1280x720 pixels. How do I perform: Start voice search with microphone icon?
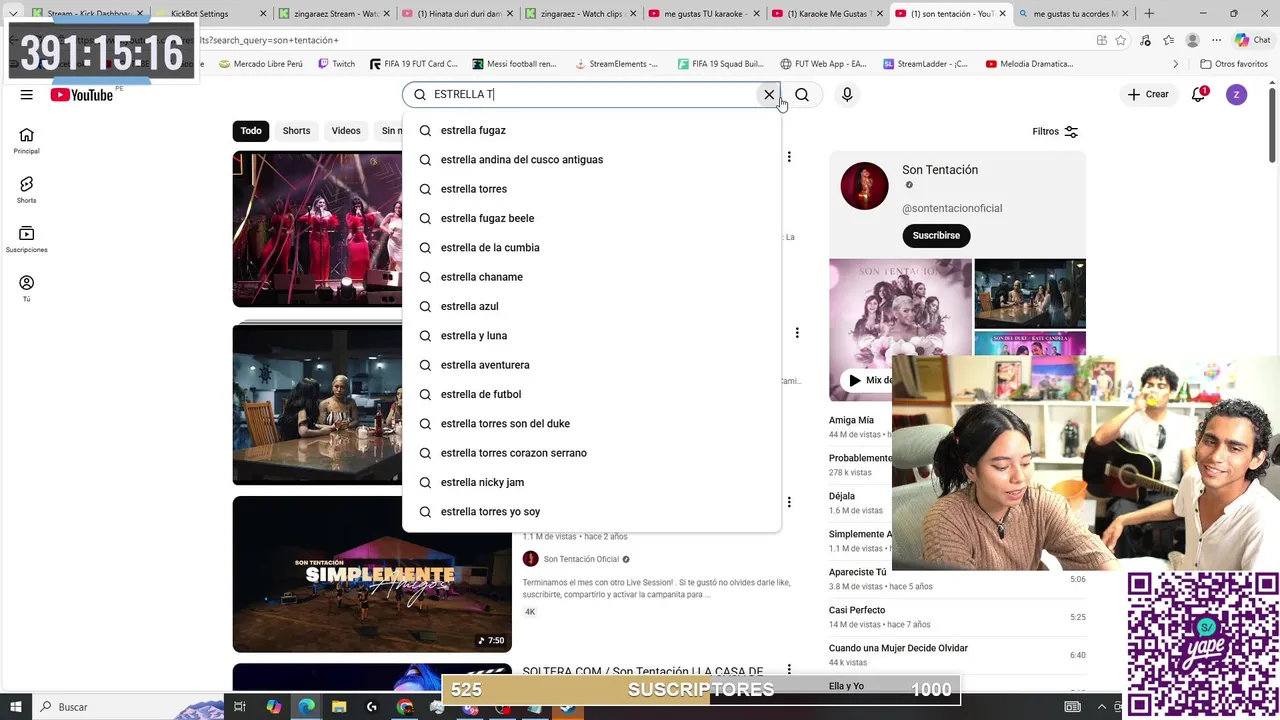click(x=847, y=95)
